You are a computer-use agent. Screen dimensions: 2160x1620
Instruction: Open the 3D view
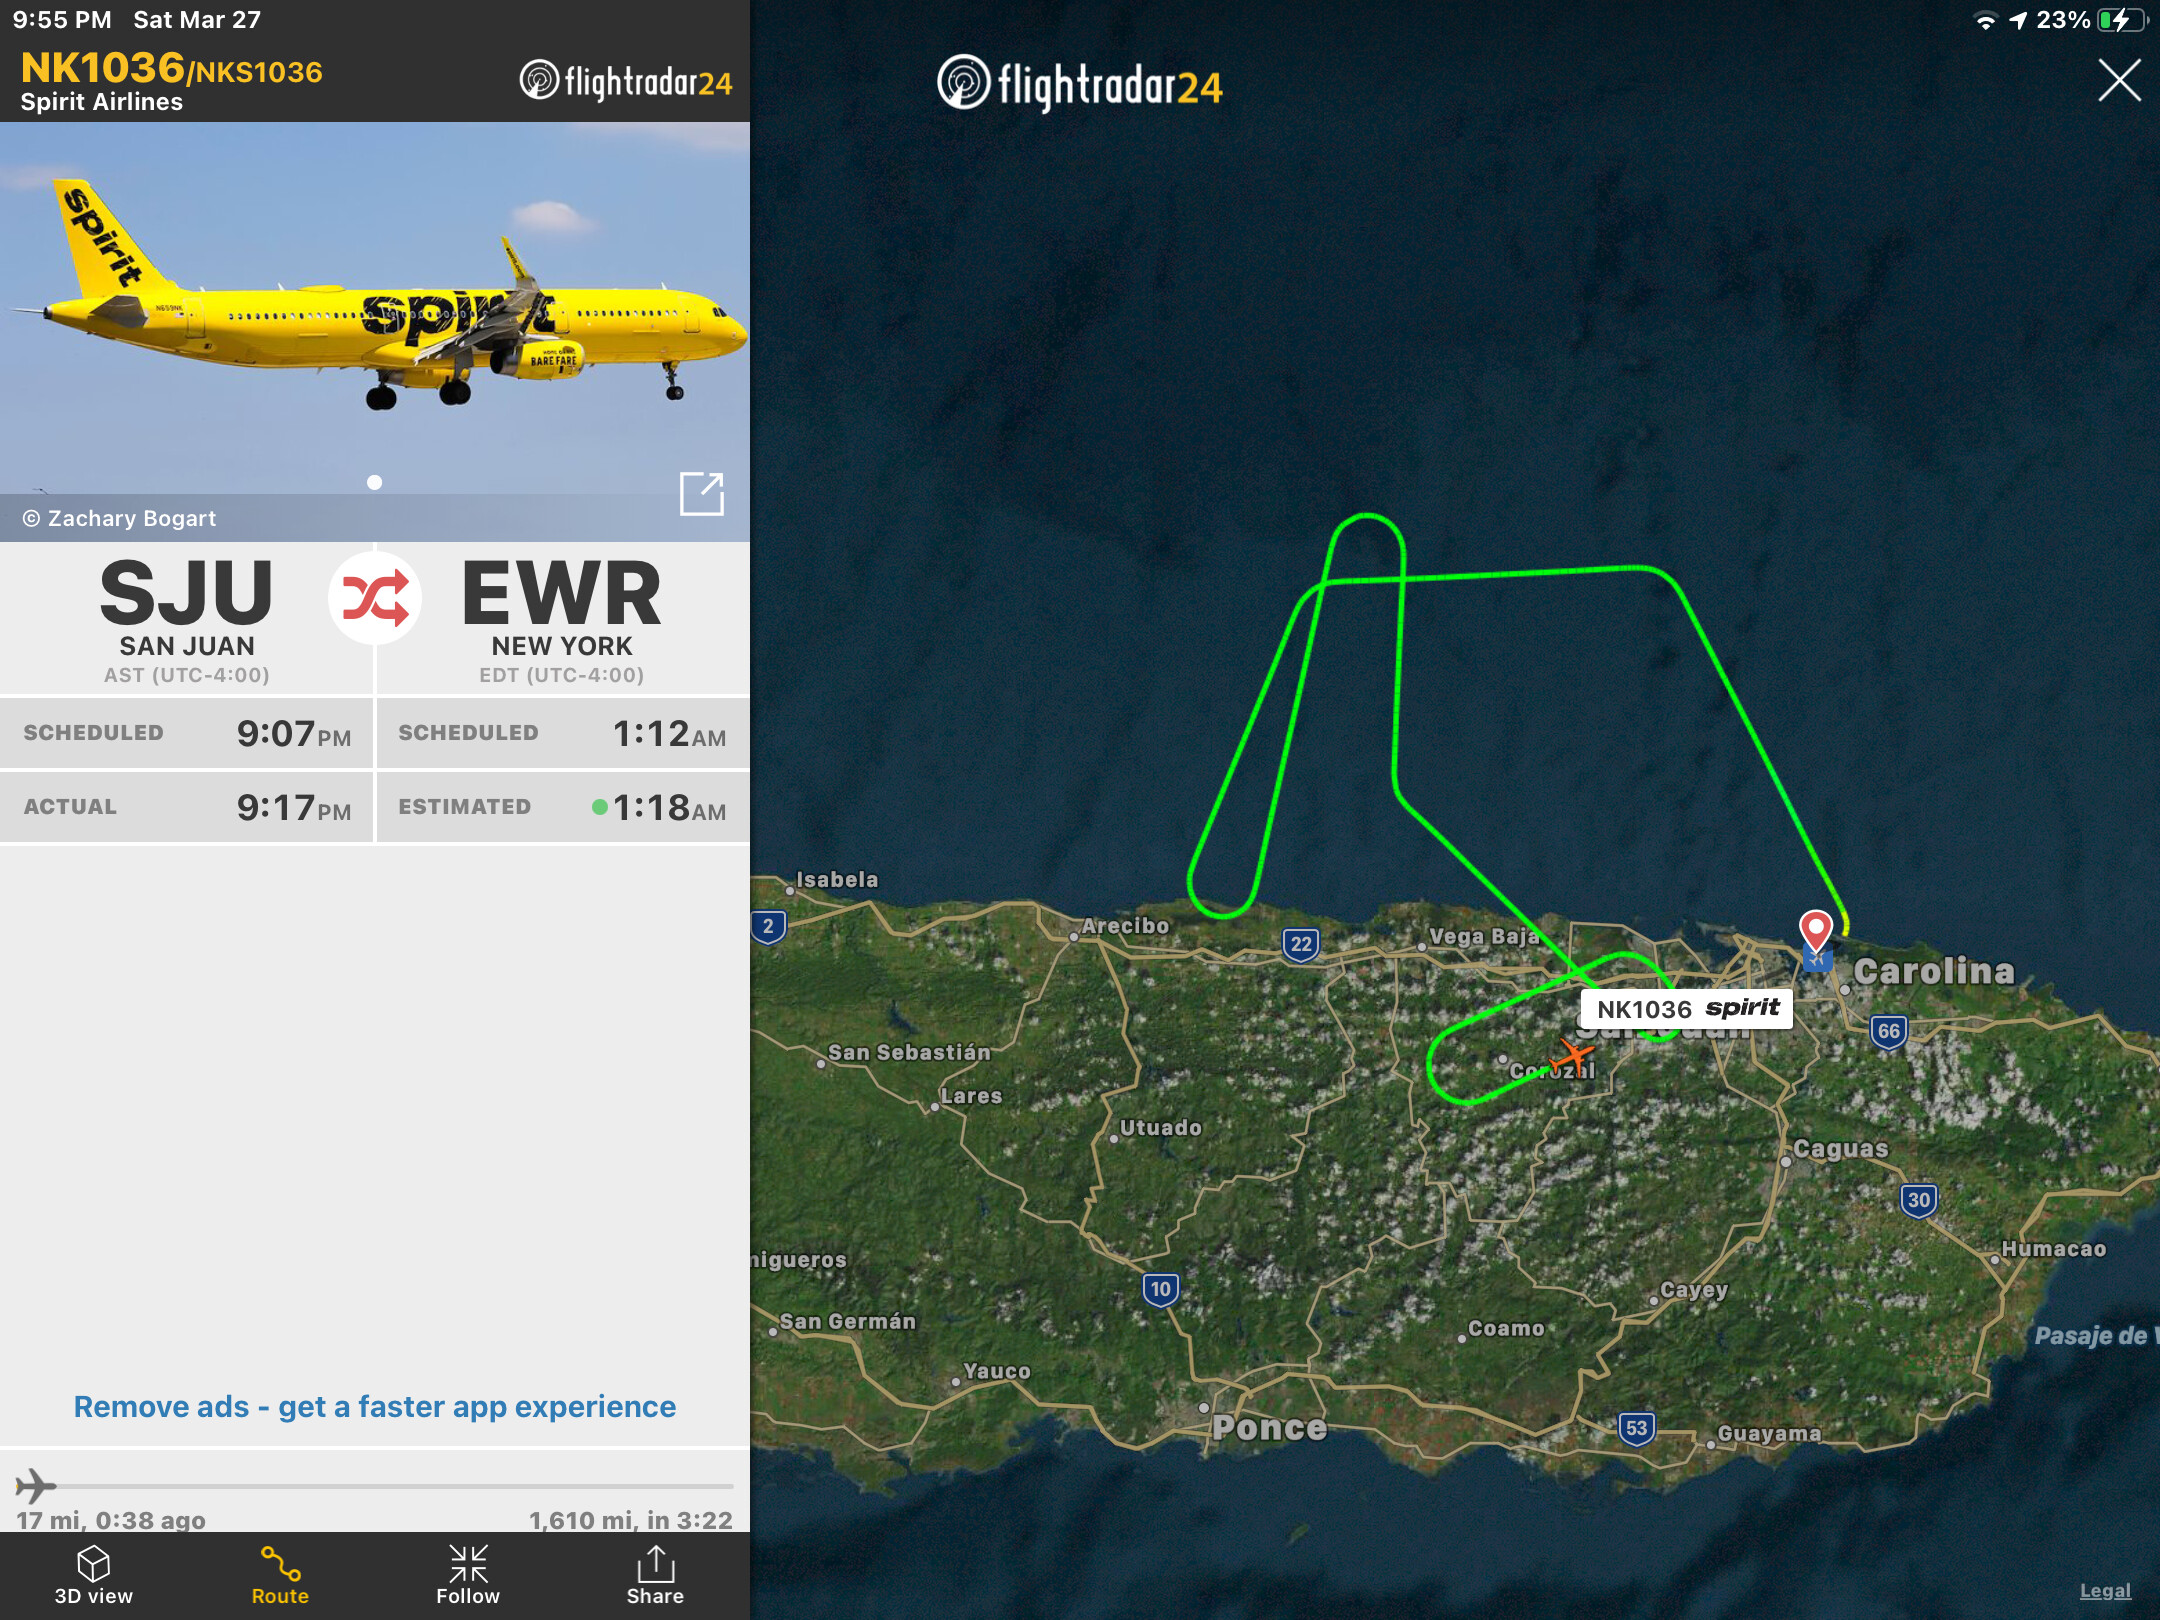pyautogui.click(x=93, y=1575)
